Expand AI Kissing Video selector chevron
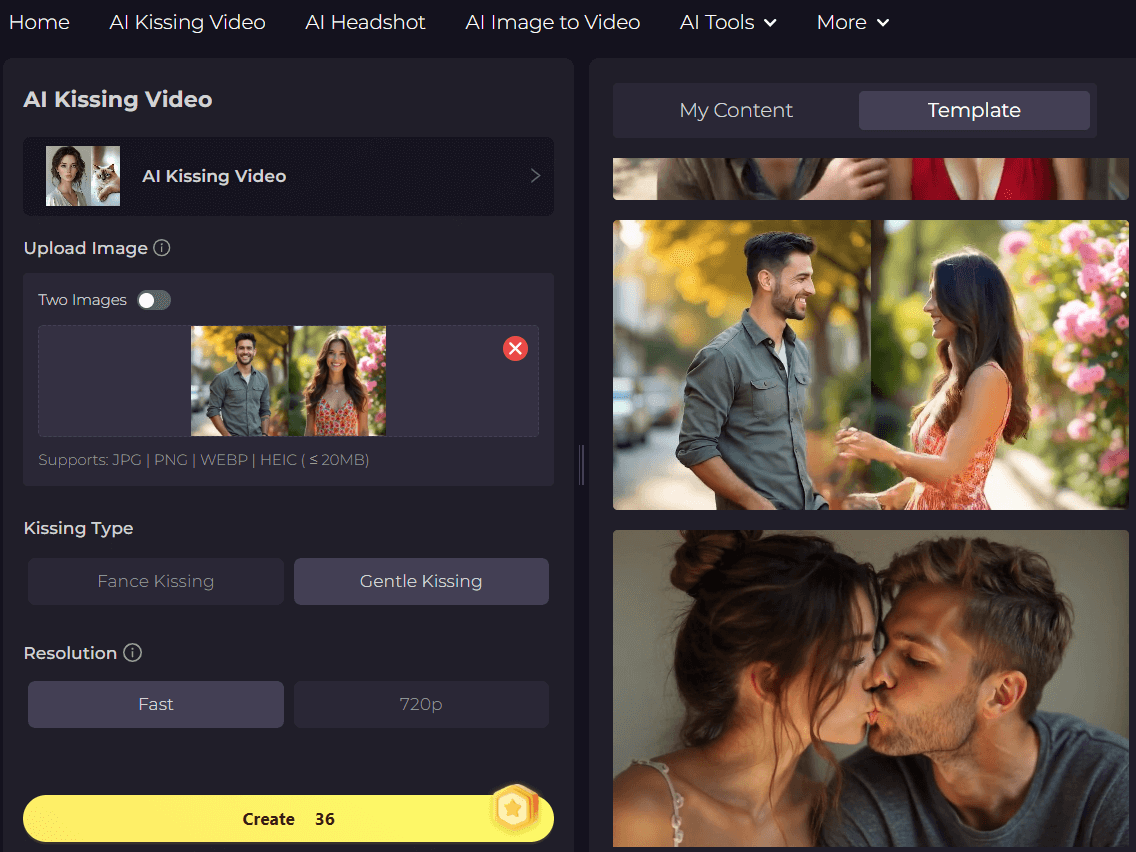Image resolution: width=1136 pixels, height=852 pixels. 535,176
